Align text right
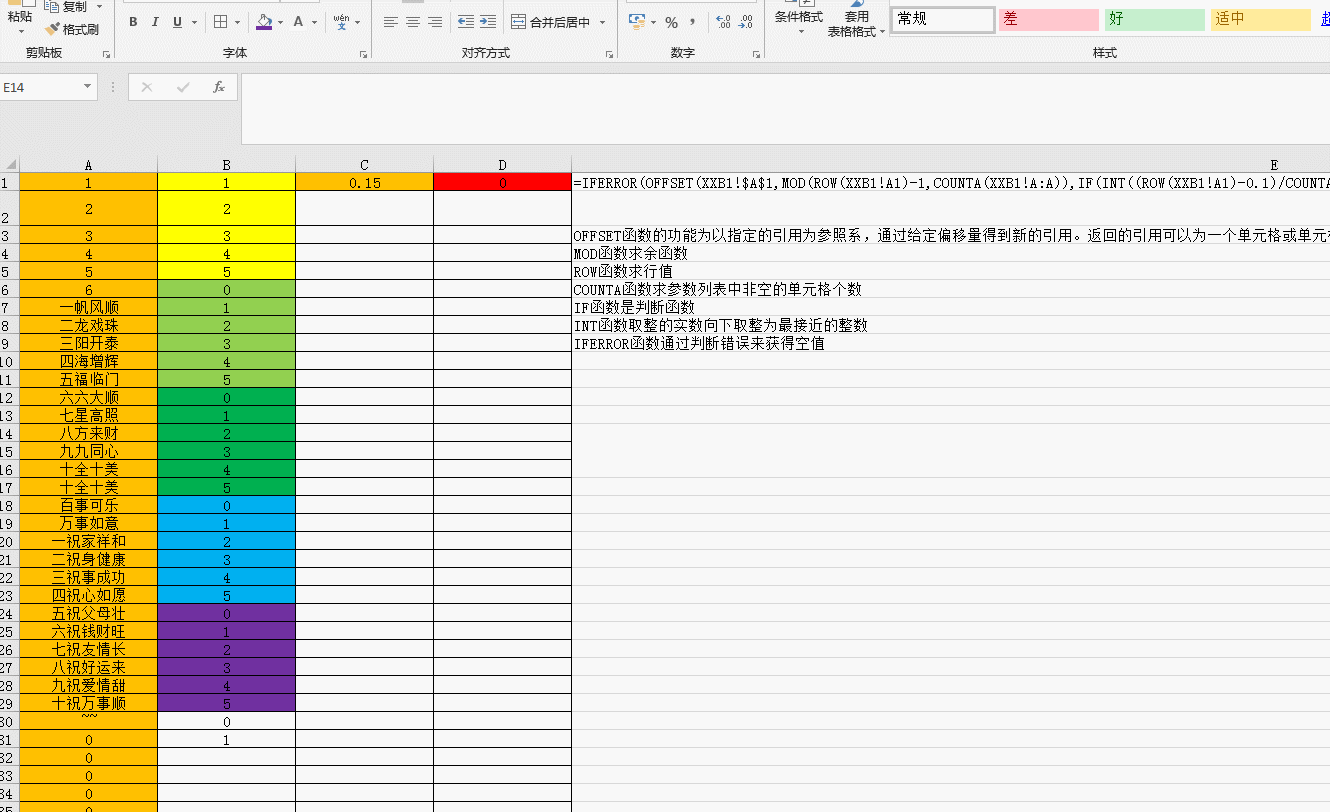This screenshot has width=1330, height=812. [x=435, y=22]
